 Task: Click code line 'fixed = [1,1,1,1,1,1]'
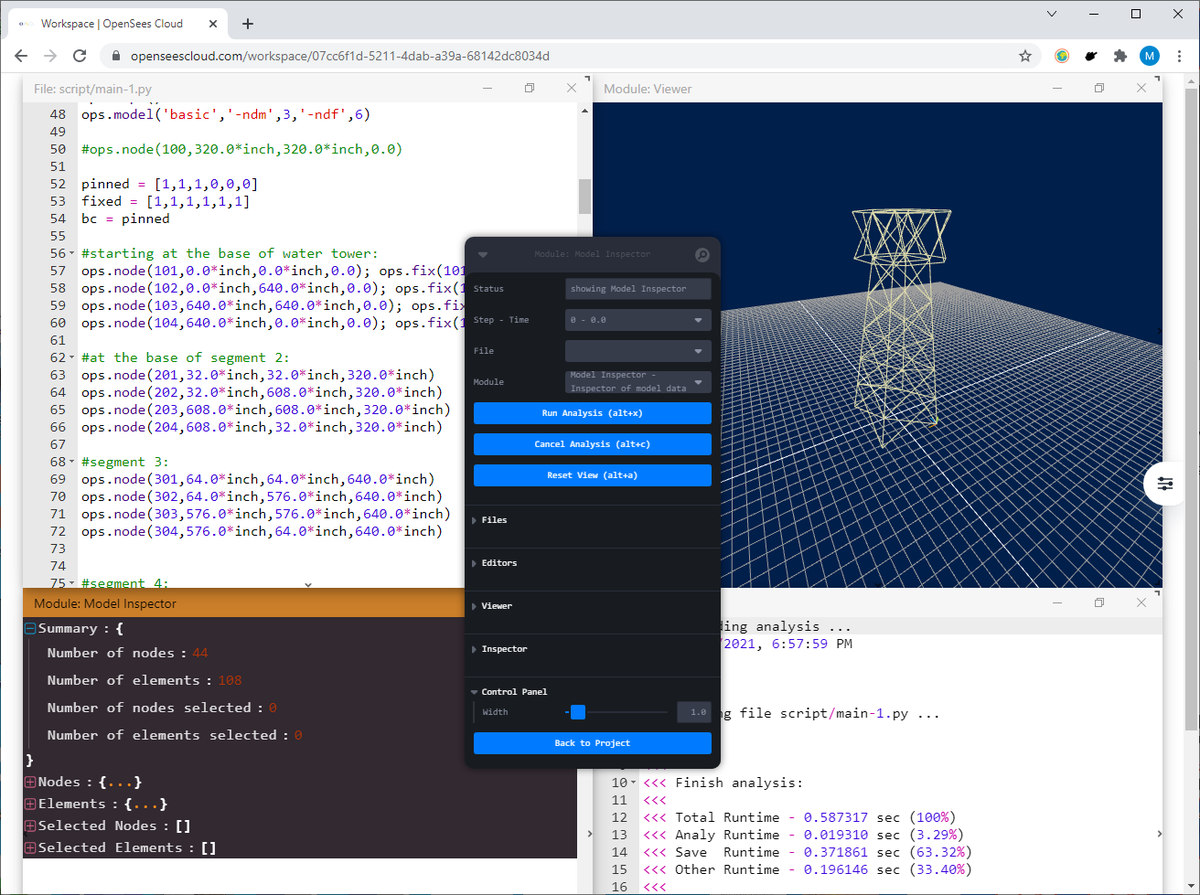[165, 201]
